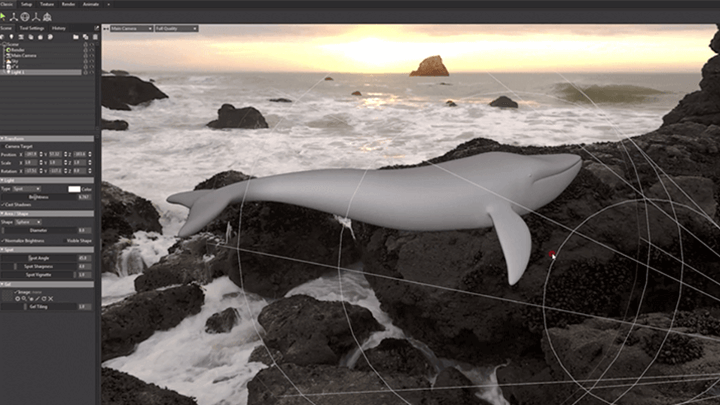Open the light Type dropdown

pyautogui.click(x=27, y=189)
